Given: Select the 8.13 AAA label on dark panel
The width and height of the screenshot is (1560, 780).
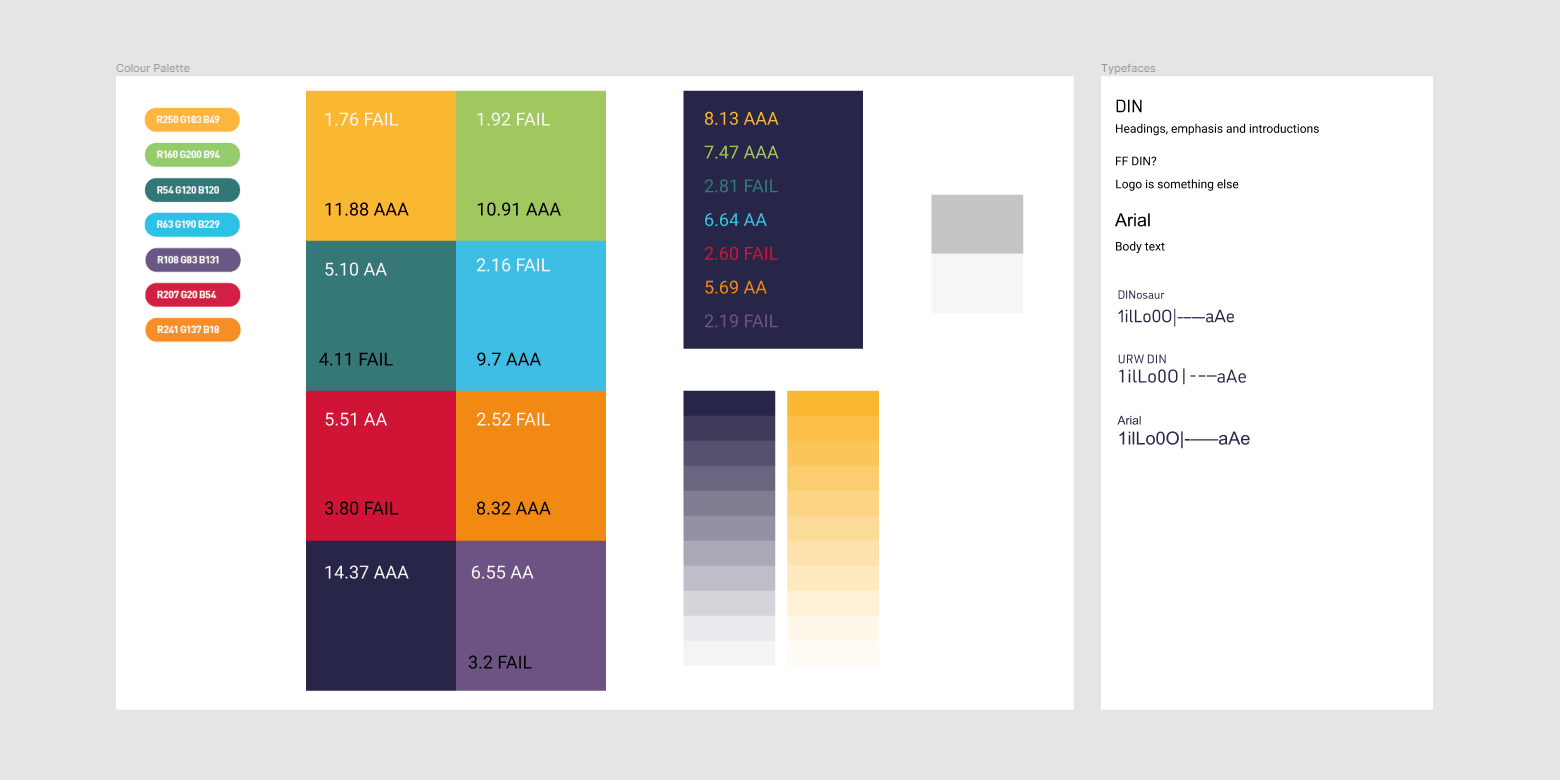Looking at the screenshot, I should click(x=740, y=118).
